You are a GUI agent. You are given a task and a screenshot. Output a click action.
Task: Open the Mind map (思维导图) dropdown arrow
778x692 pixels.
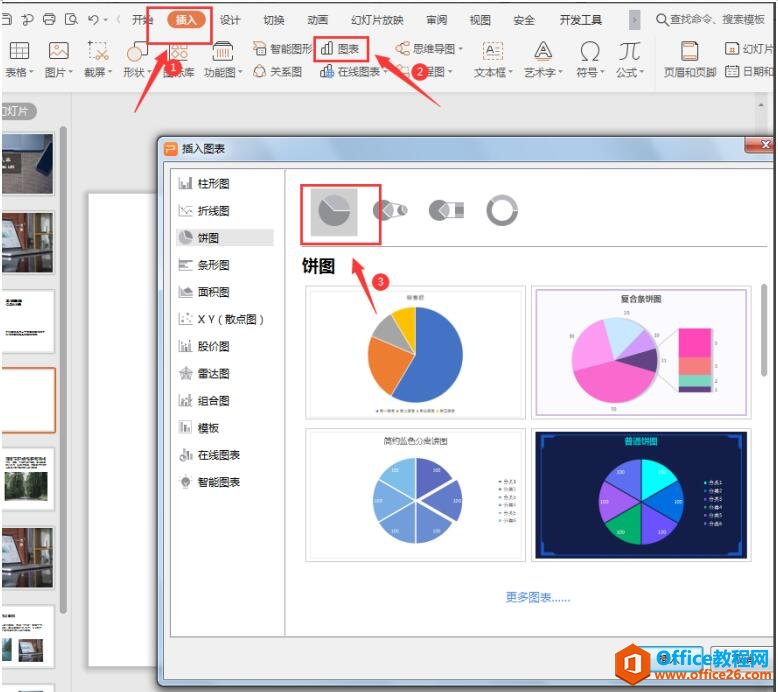[460, 49]
